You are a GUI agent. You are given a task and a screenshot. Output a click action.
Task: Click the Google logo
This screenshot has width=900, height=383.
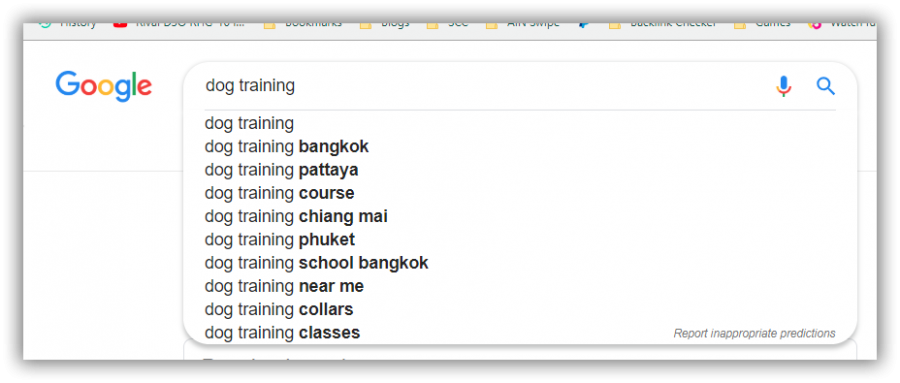point(103,87)
